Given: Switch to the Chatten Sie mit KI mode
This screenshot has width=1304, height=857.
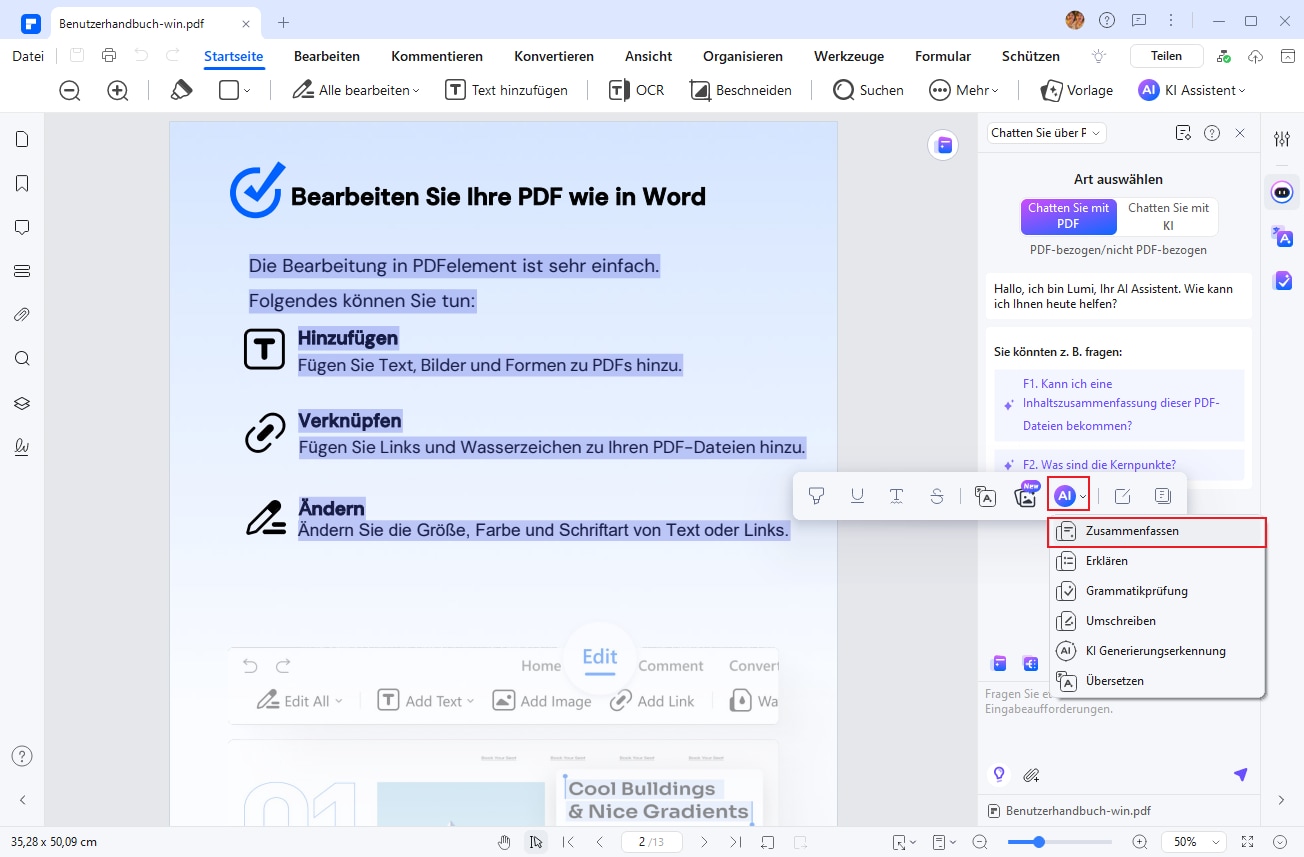Looking at the screenshot, I should tap(1168, 216).
